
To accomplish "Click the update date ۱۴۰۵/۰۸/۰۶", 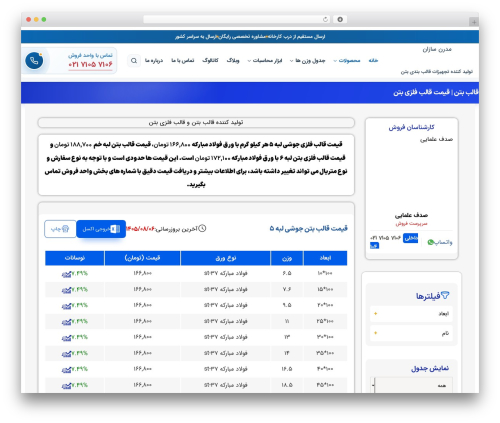I will pyautogui.click(x=141, y=229).
